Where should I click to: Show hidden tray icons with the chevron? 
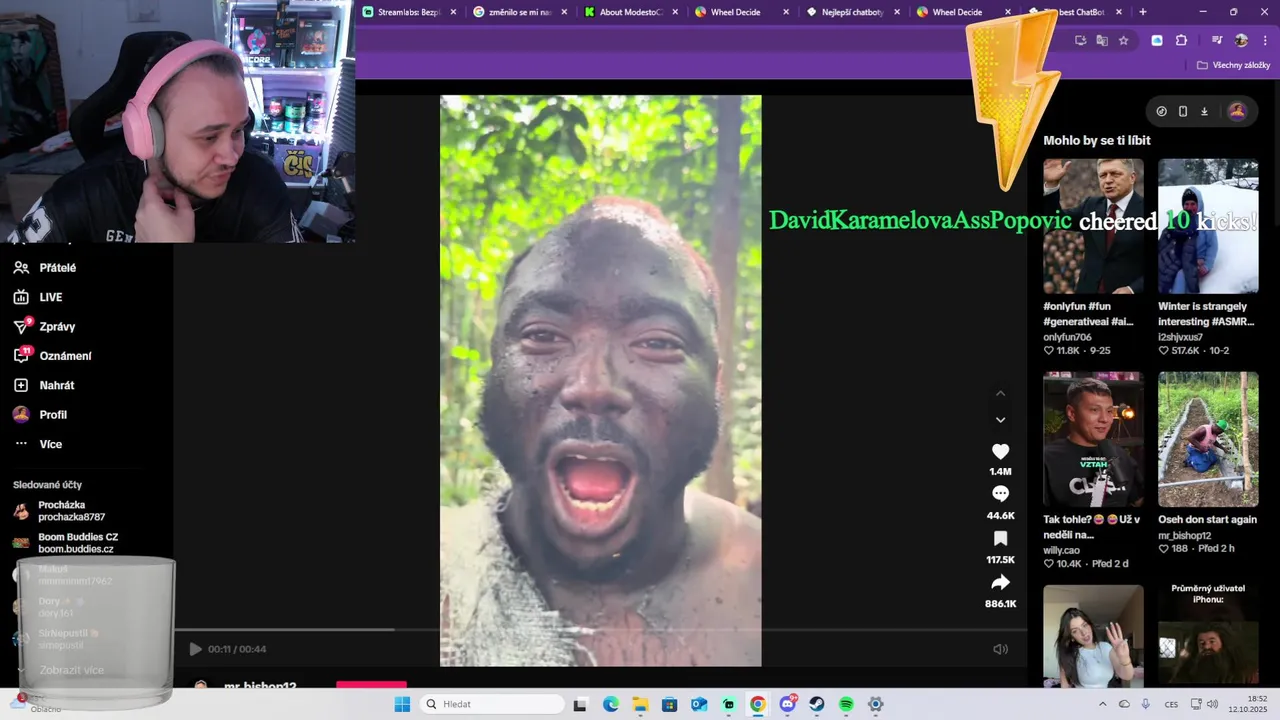[1103, 704]
